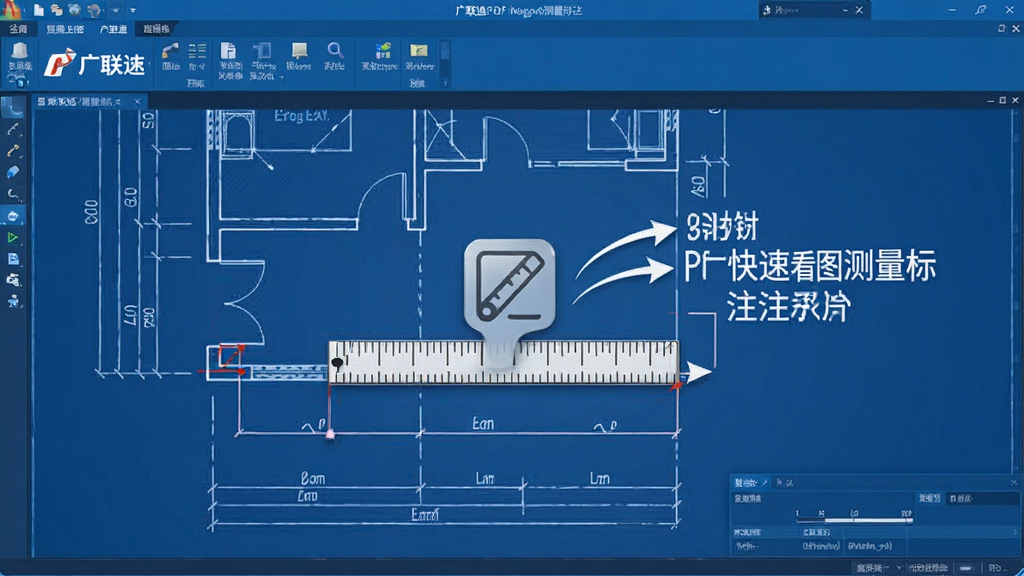Click the first value cell in properties table

(x=821, y=546)
